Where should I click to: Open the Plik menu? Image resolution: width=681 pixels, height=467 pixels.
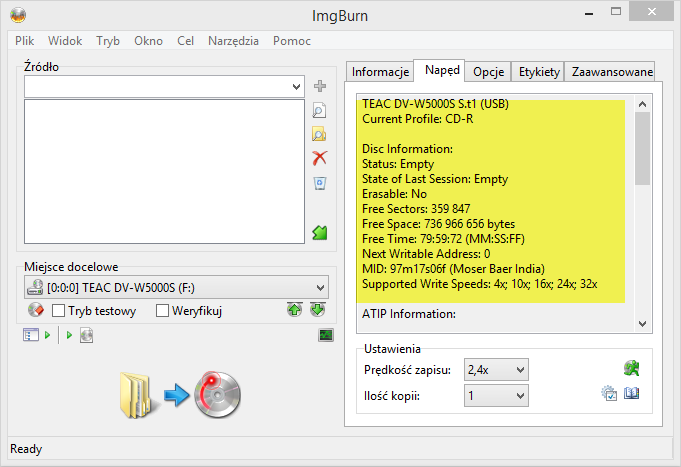pos(24,41)
